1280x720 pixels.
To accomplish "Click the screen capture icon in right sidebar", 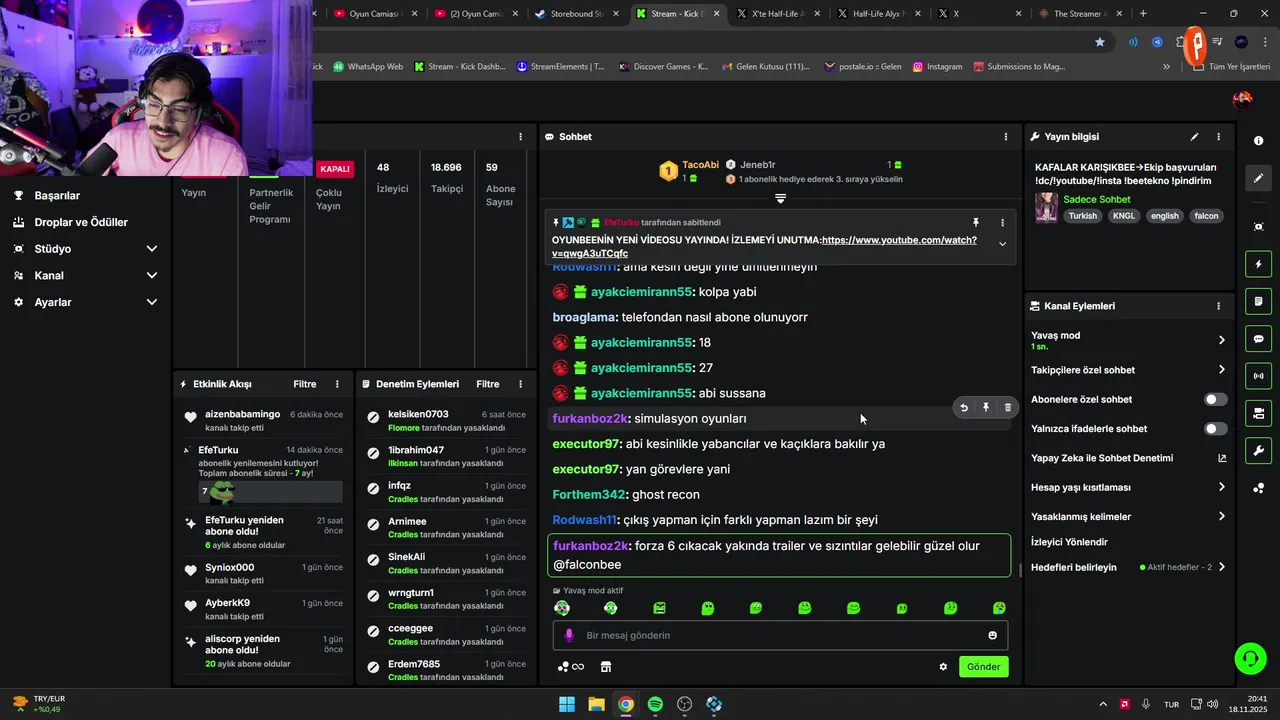I will click(x=1258, y=227).
